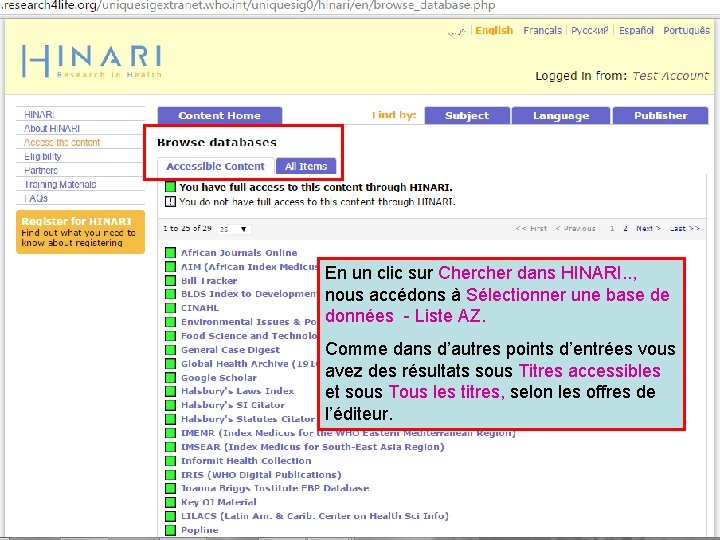This screenshot has width=720, height=540.
Task: Switch to the All Items tab
Action: click(x=306, y=166)
